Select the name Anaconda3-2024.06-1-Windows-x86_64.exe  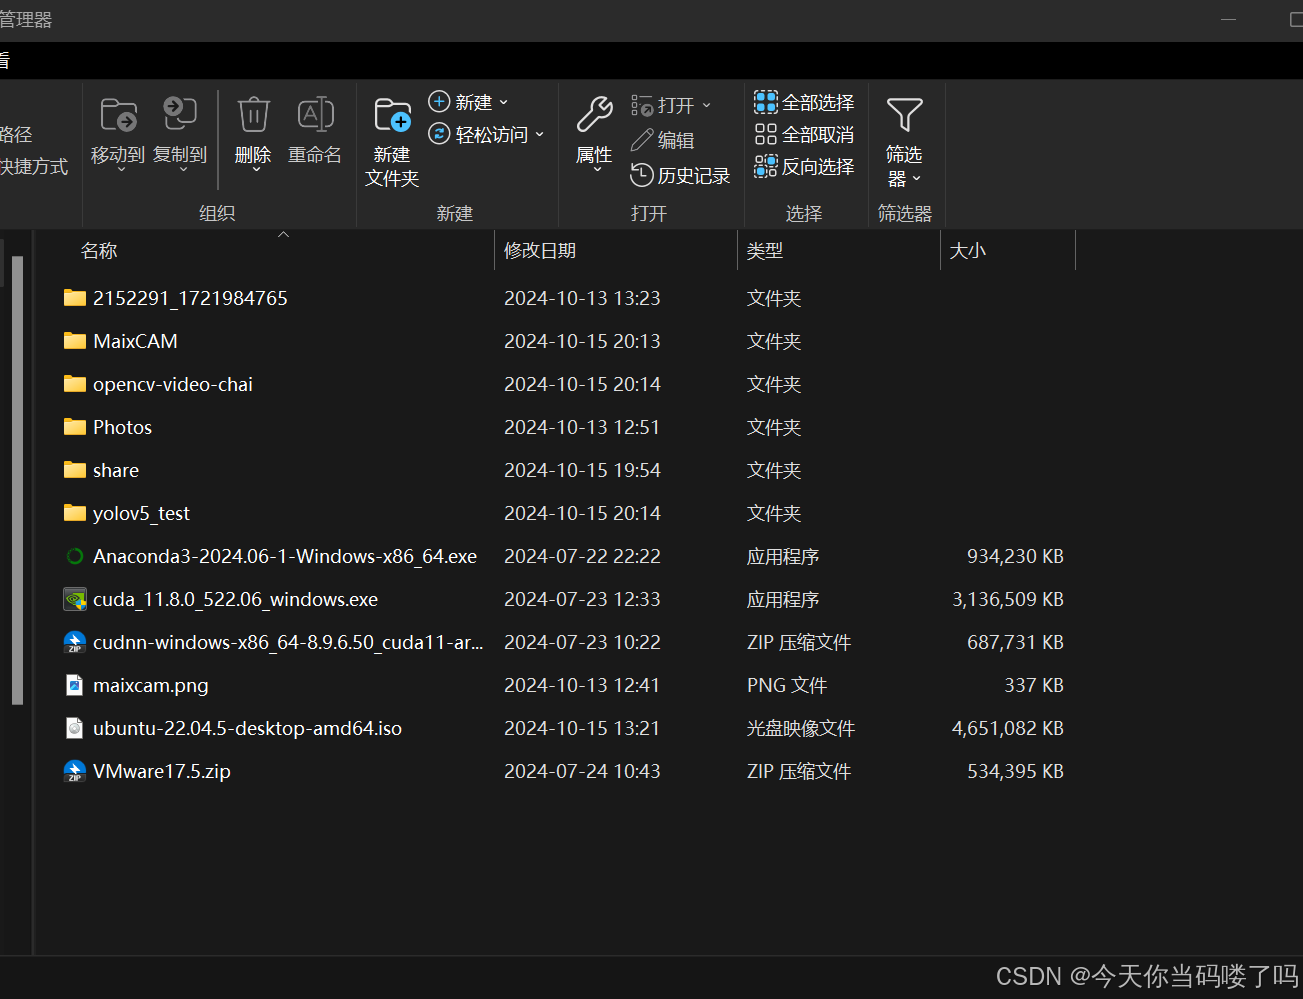tap(285, 556)
